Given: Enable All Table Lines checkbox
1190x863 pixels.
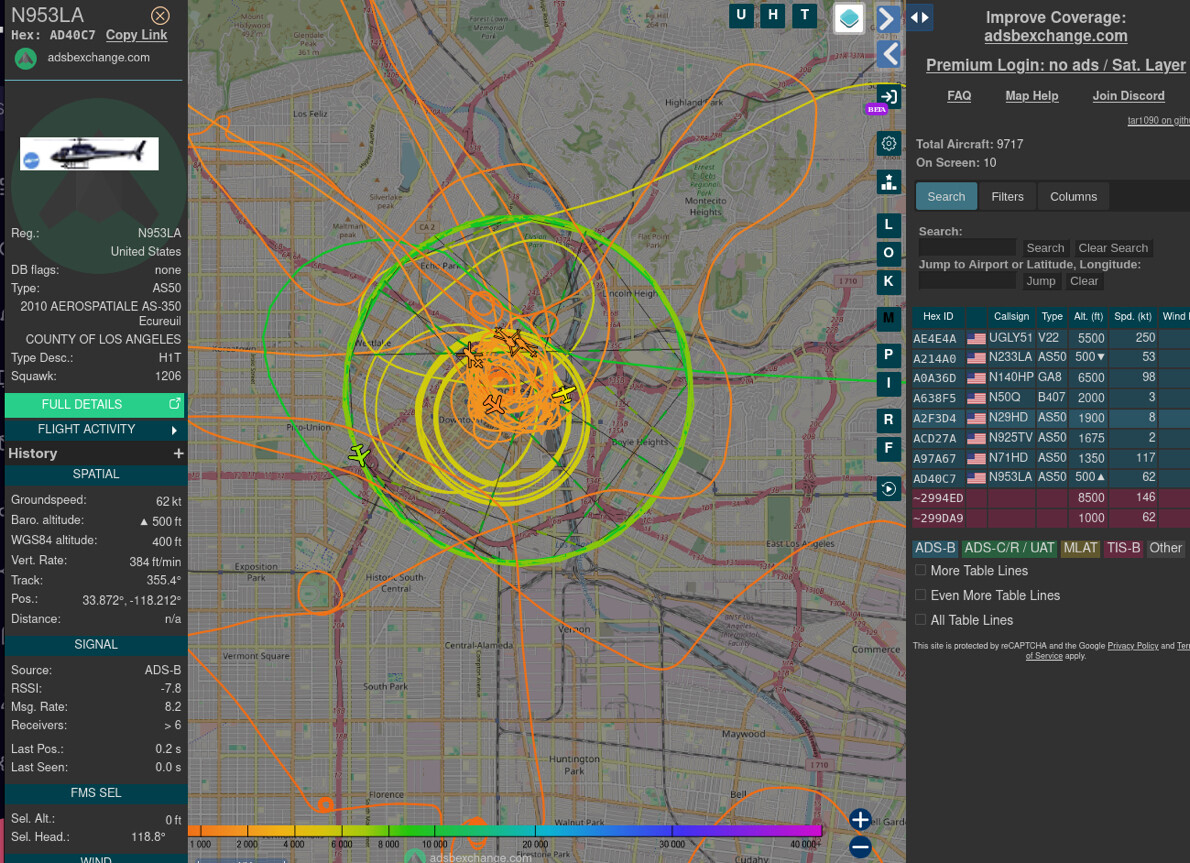Looking at the screenshot, I should point(921,620).
